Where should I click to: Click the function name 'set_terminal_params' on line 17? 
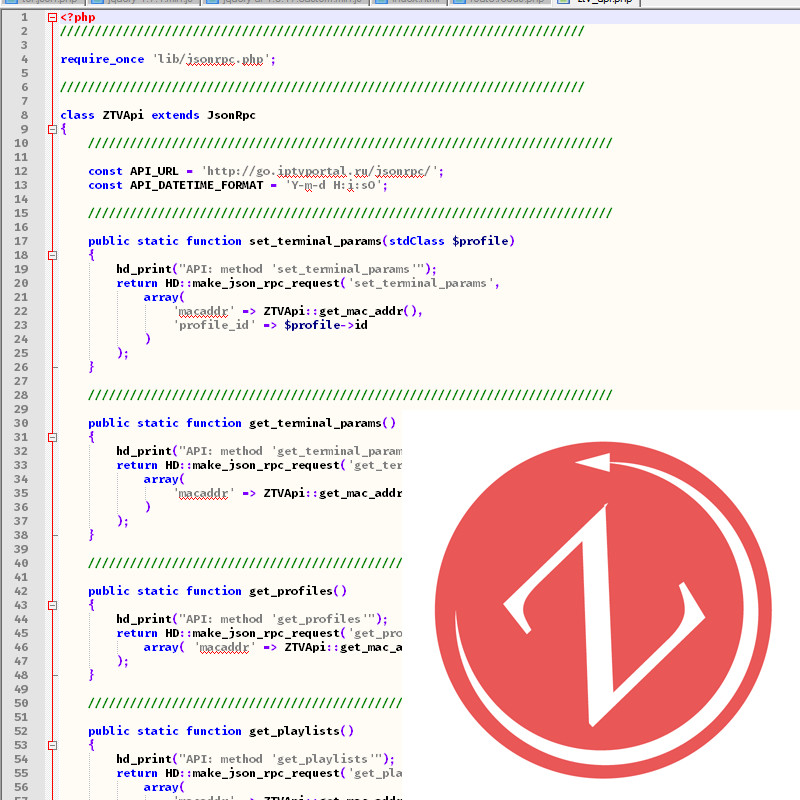coord(315,241)
